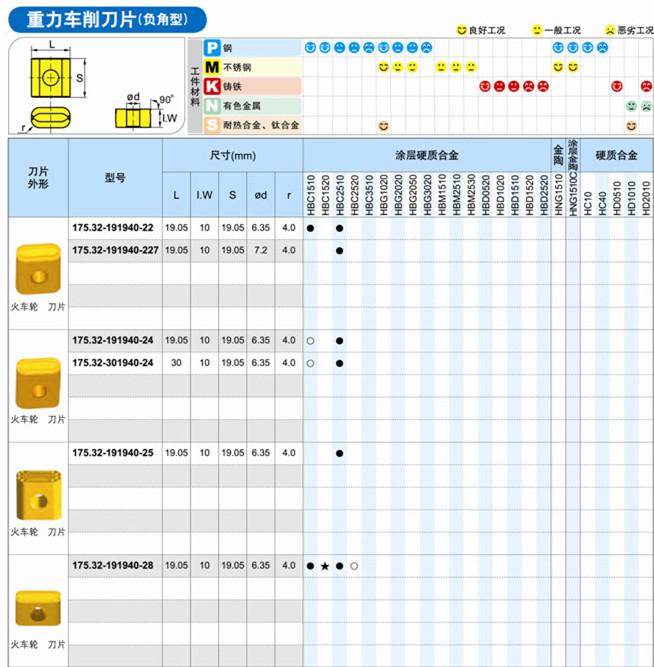Click the 一般工况 neutral face legend icon
Image resolution: width=654 pixels, height=667 pixels.
point(537,30)
